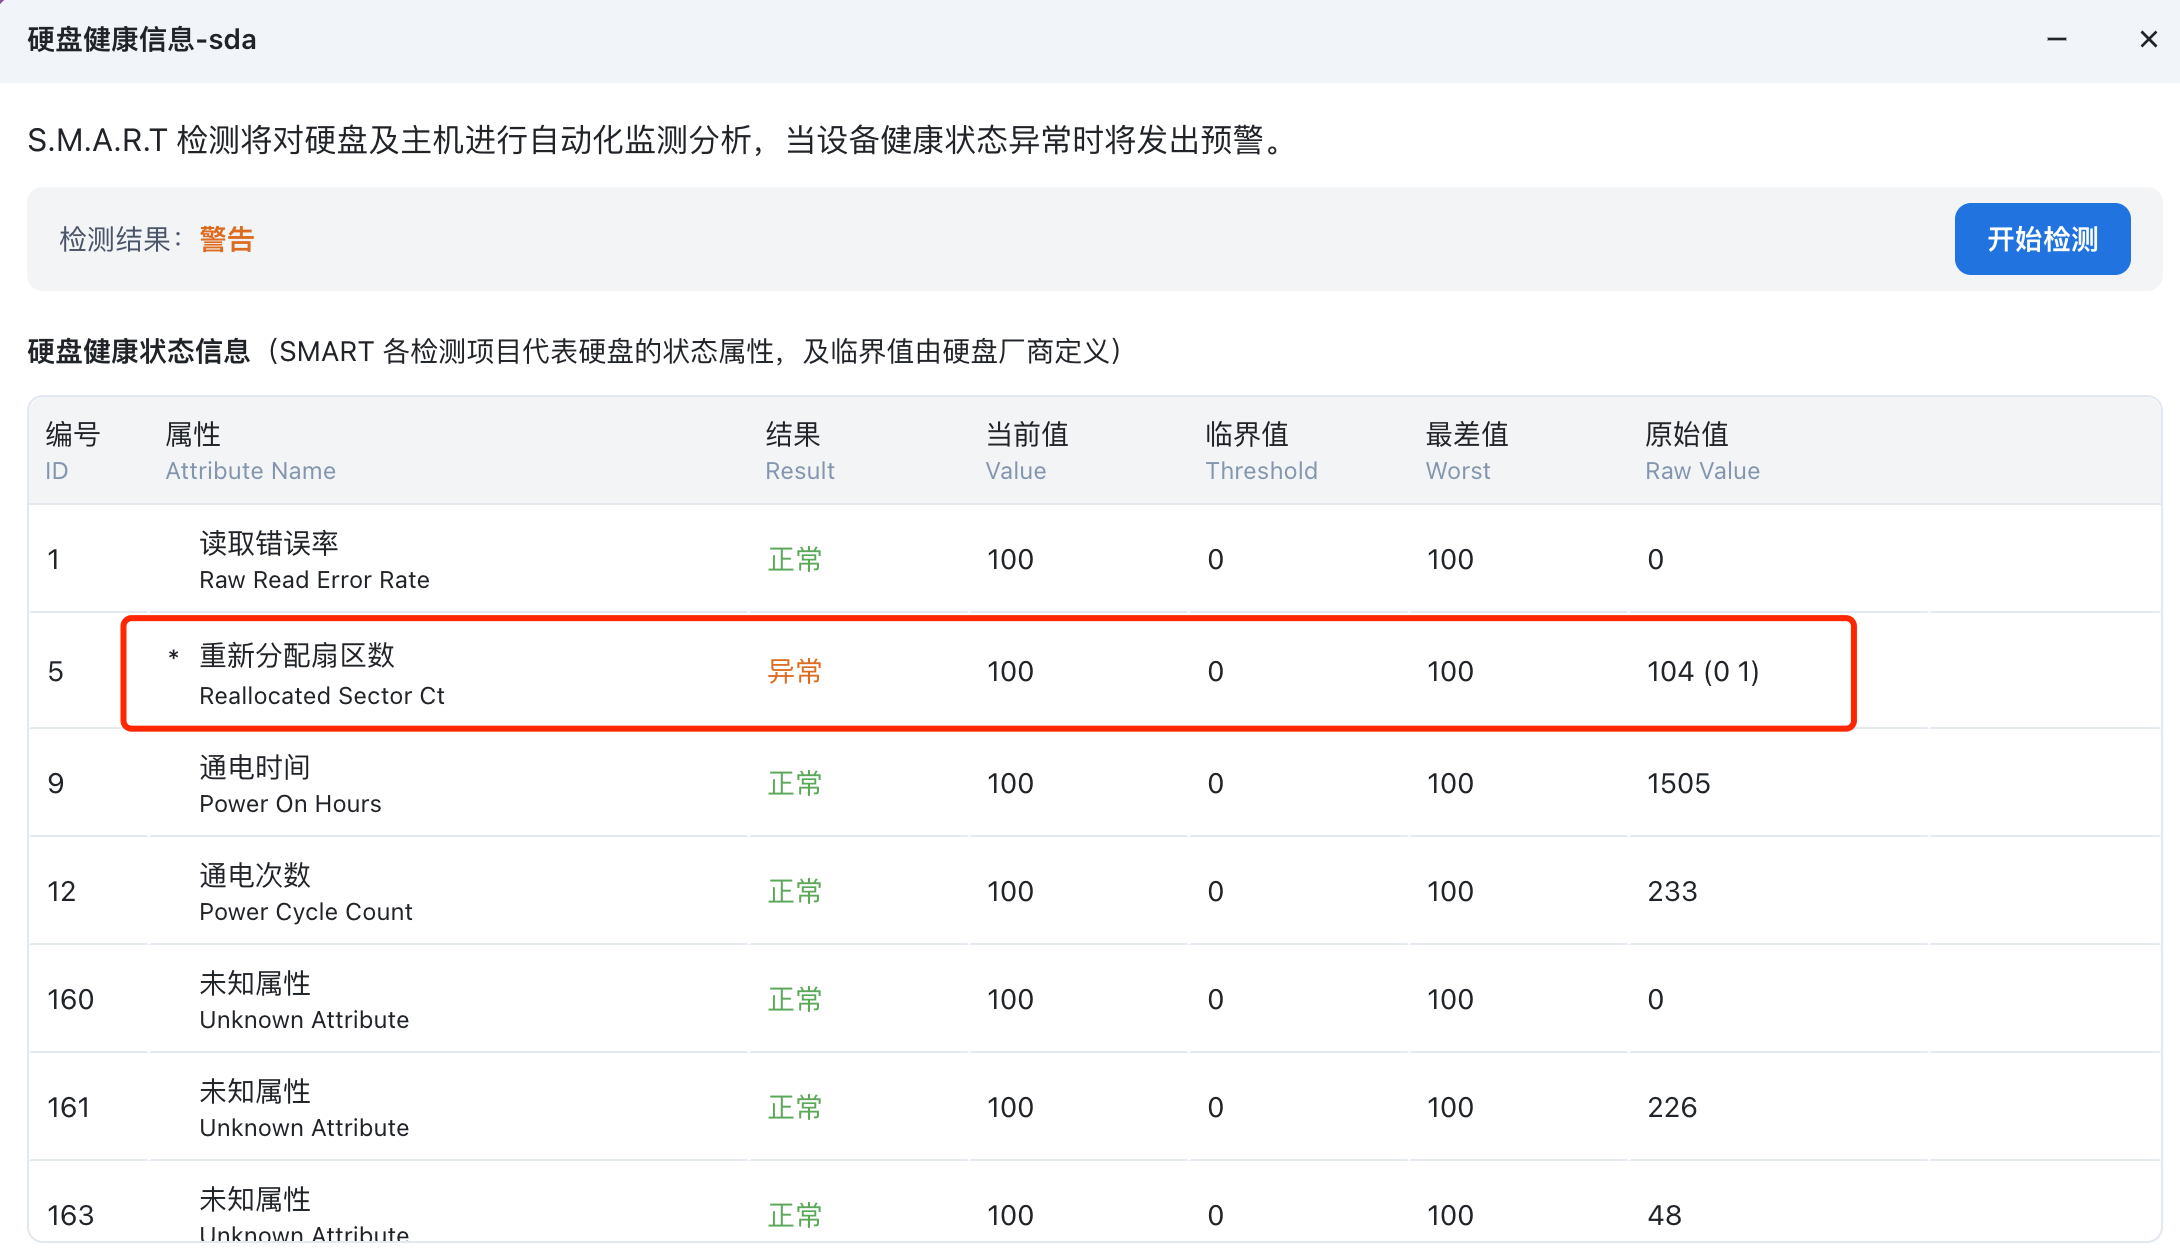Select the 临界值 Threshold column header

point(1261,451)
